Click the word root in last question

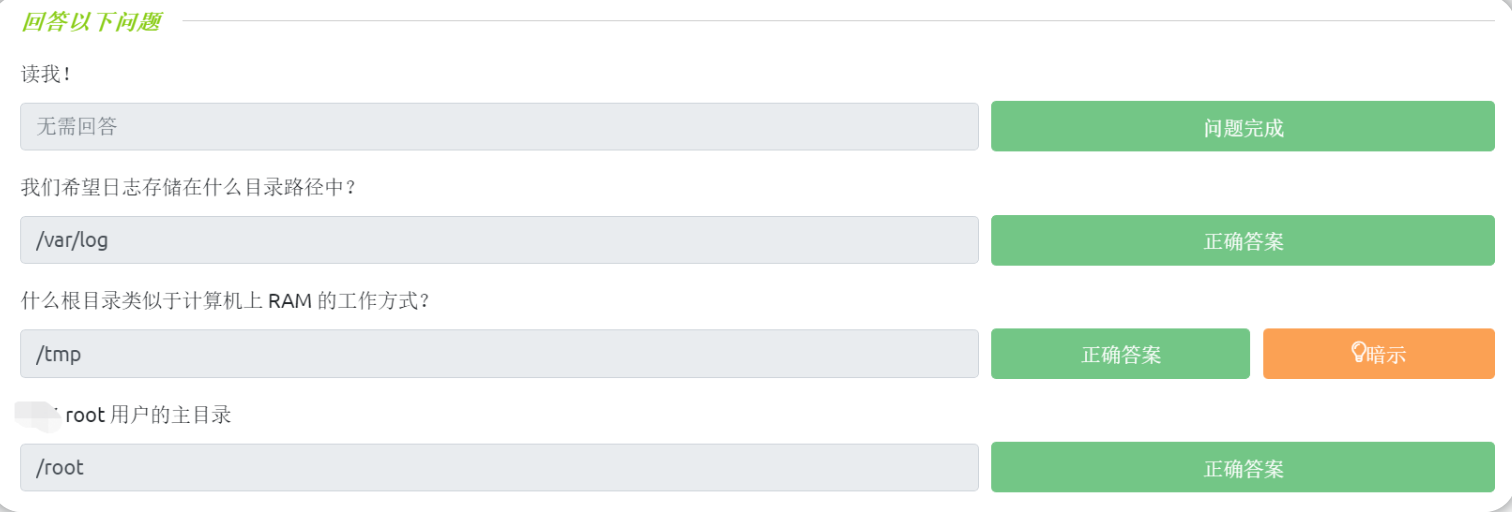coord(85,415)
